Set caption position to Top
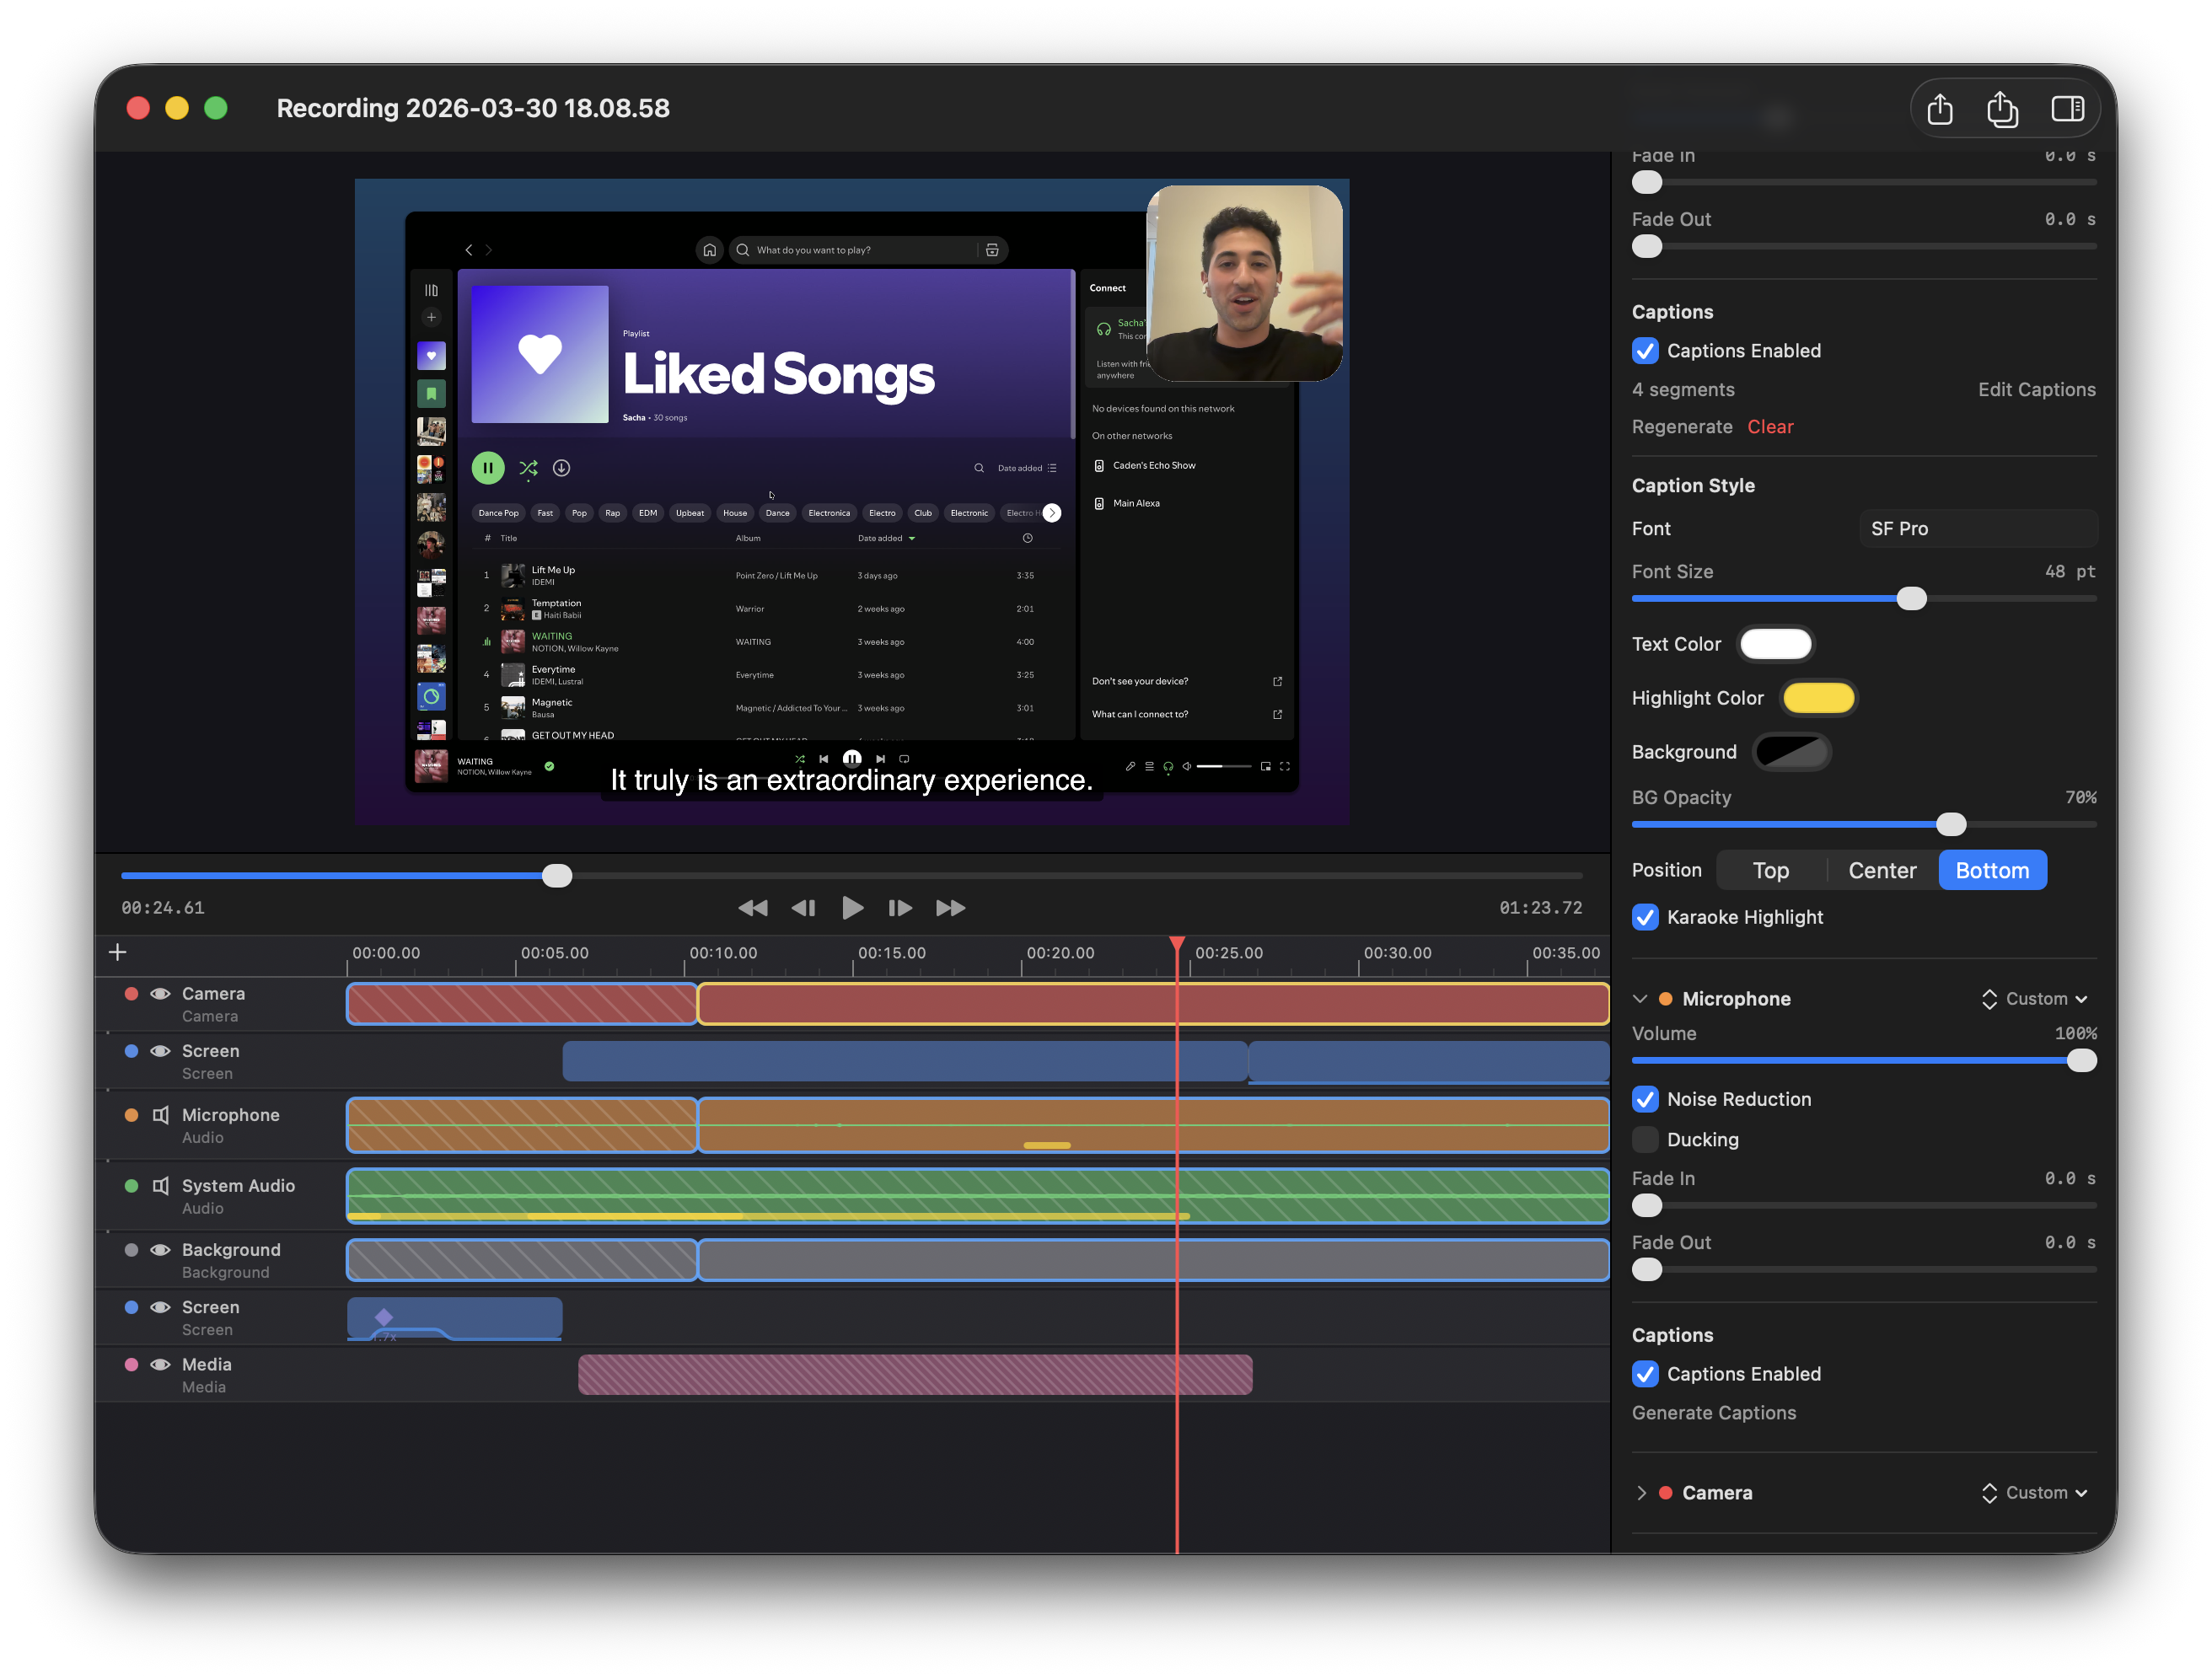The image size is (2212, 1679). pyautogui.click(x=1771, y=870)
